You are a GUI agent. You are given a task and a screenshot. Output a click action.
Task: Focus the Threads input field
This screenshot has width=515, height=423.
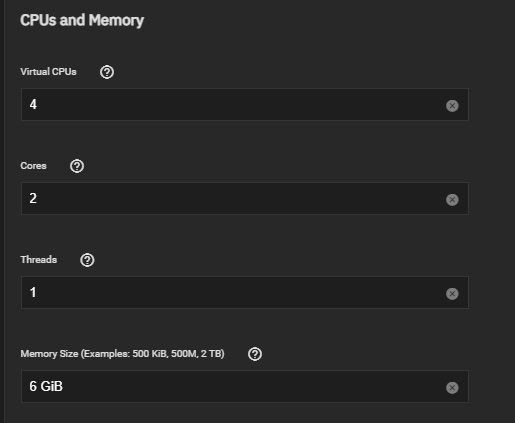[x=245, y=292]
